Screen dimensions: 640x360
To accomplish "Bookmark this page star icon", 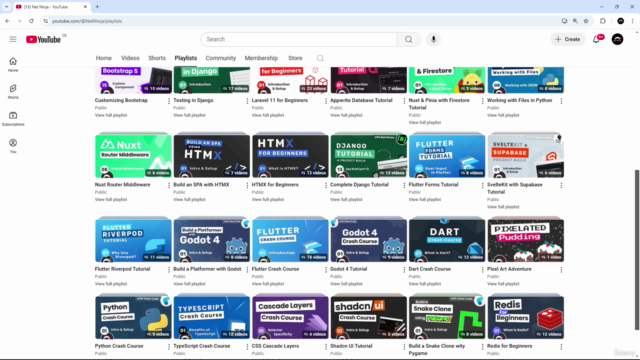I will 586,21.
